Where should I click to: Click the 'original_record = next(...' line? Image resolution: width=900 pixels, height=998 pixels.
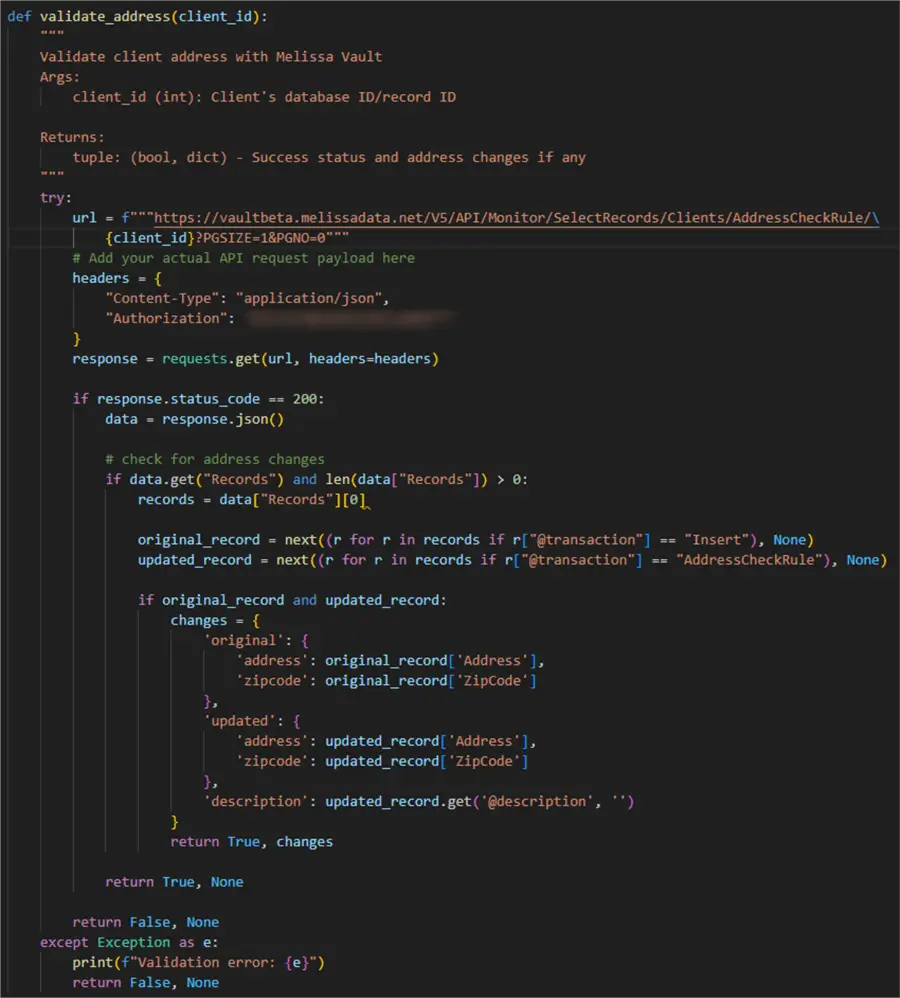(475, 540)
